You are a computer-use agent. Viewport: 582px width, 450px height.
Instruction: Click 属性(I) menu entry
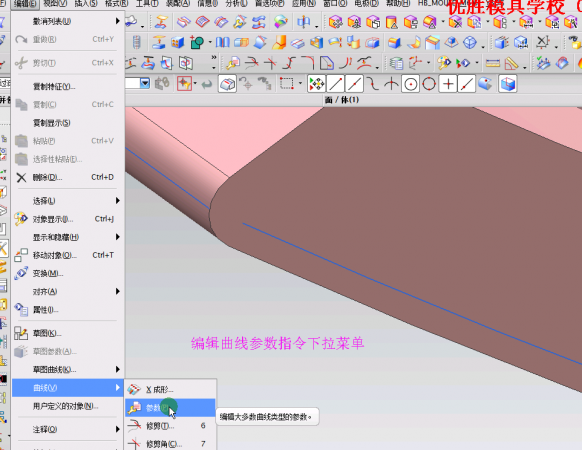click(x=68, y=310)
